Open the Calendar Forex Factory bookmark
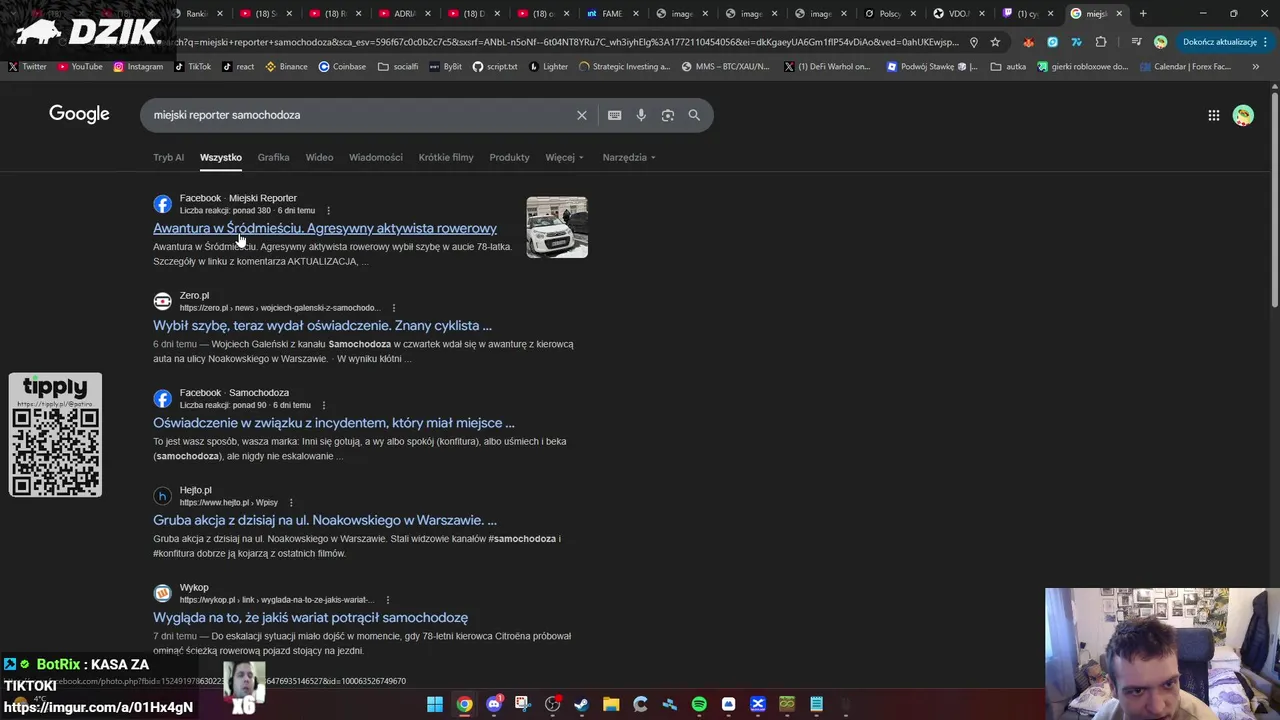1280x720 pixels. (x=1184, y=67)
